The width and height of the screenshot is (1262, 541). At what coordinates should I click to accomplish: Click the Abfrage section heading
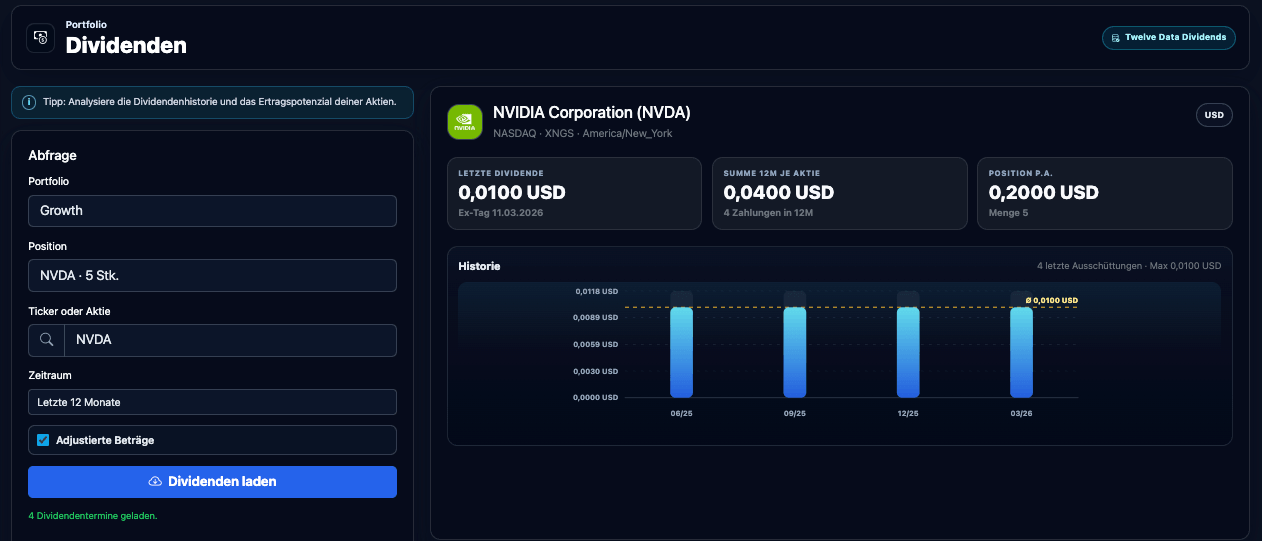click(53, 155)
